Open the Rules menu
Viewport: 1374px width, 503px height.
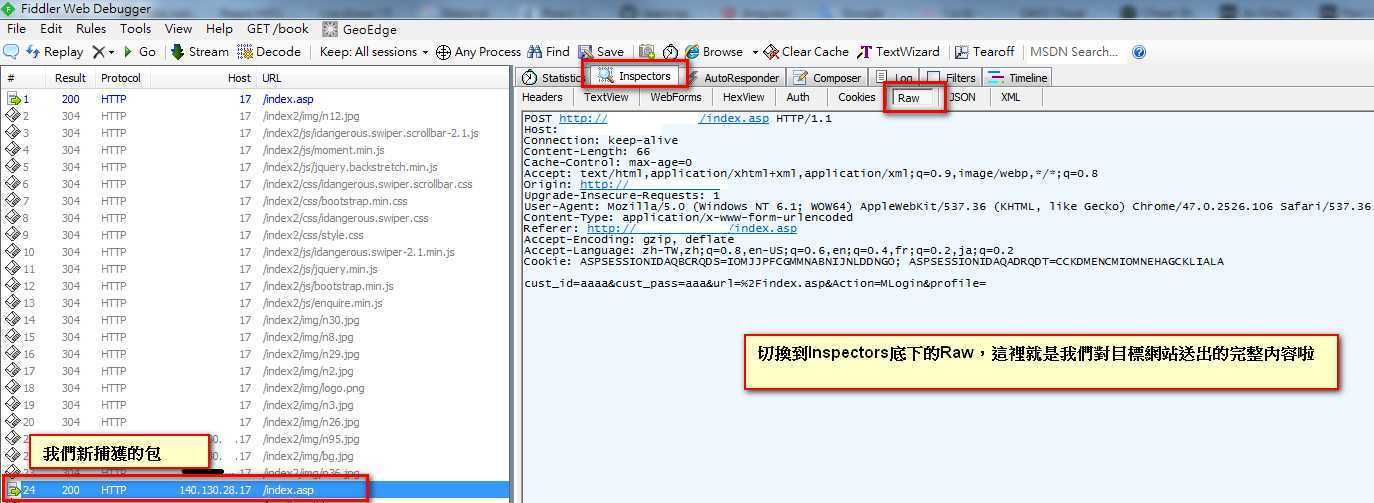click(x=91, y=29)
